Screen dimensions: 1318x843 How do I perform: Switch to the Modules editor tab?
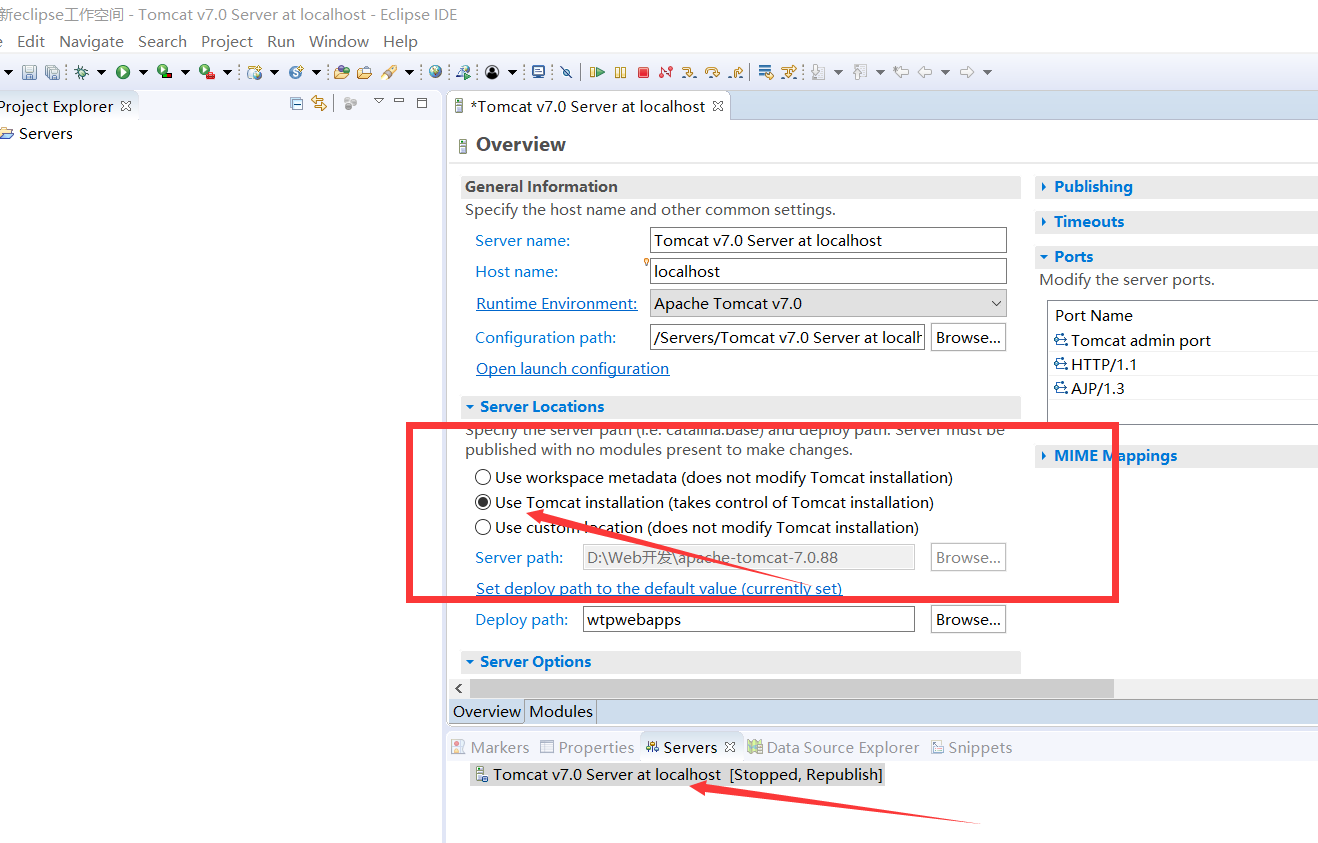[561, 712]
